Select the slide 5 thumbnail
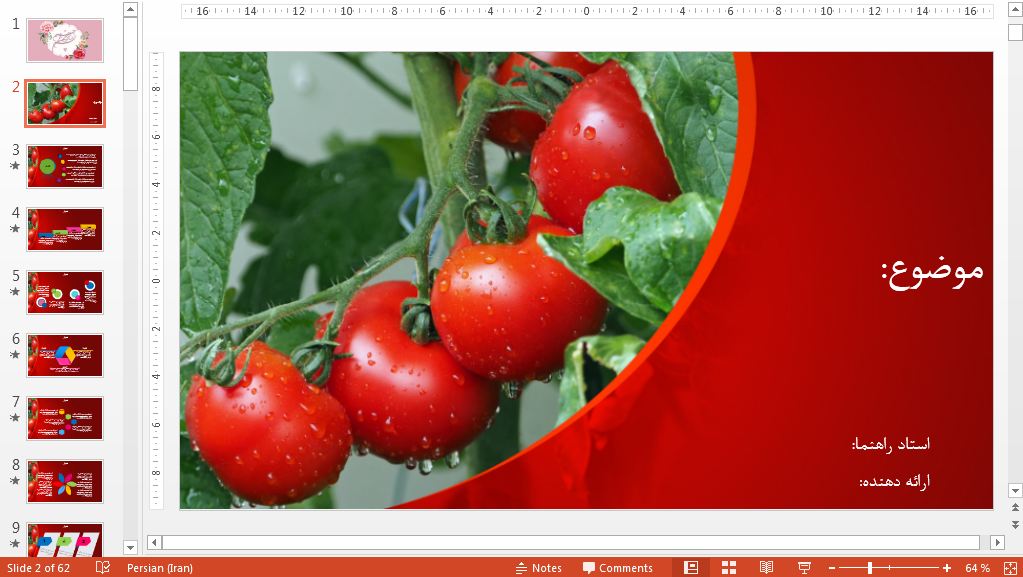The width and height of the screenshot is (1023, 577). (65, 292)
